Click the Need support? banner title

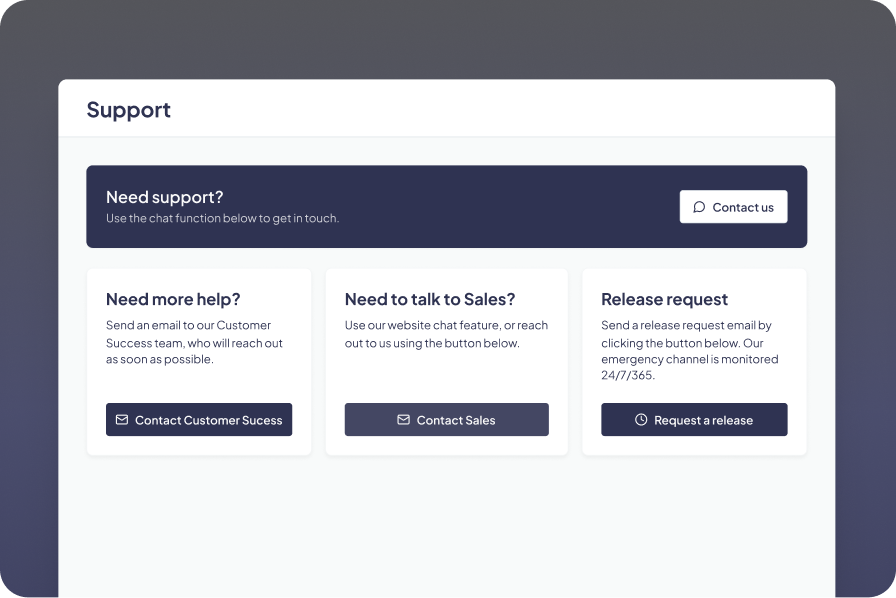tap(165, 197)
